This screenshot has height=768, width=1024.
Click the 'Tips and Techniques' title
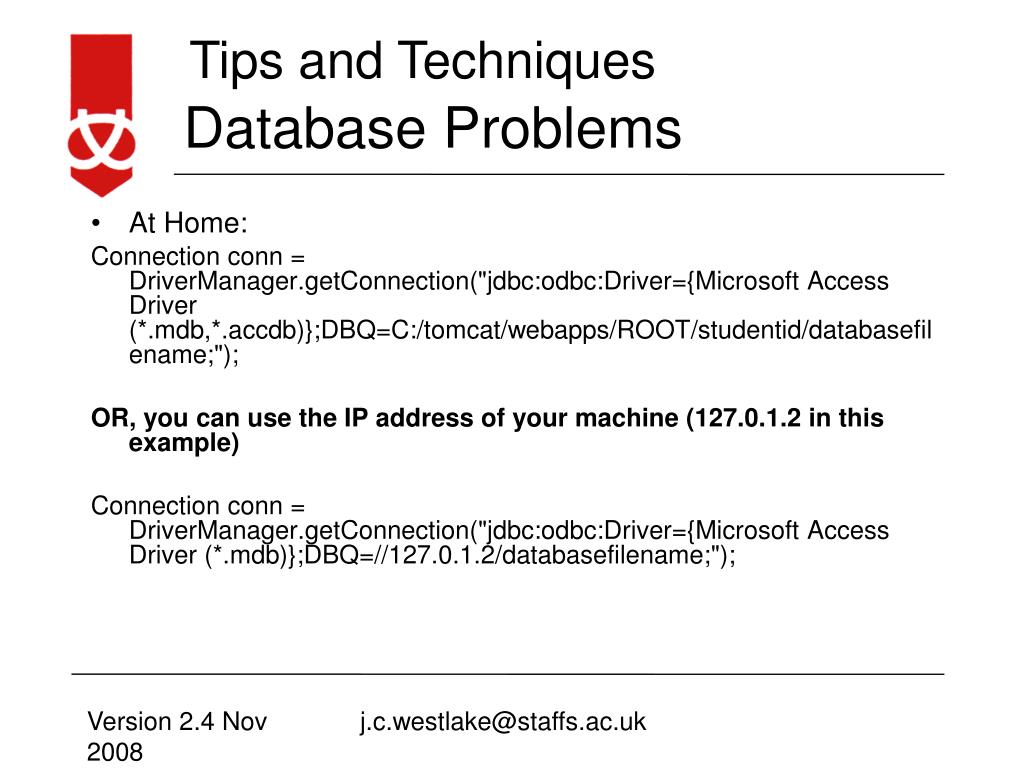[422, 61]
